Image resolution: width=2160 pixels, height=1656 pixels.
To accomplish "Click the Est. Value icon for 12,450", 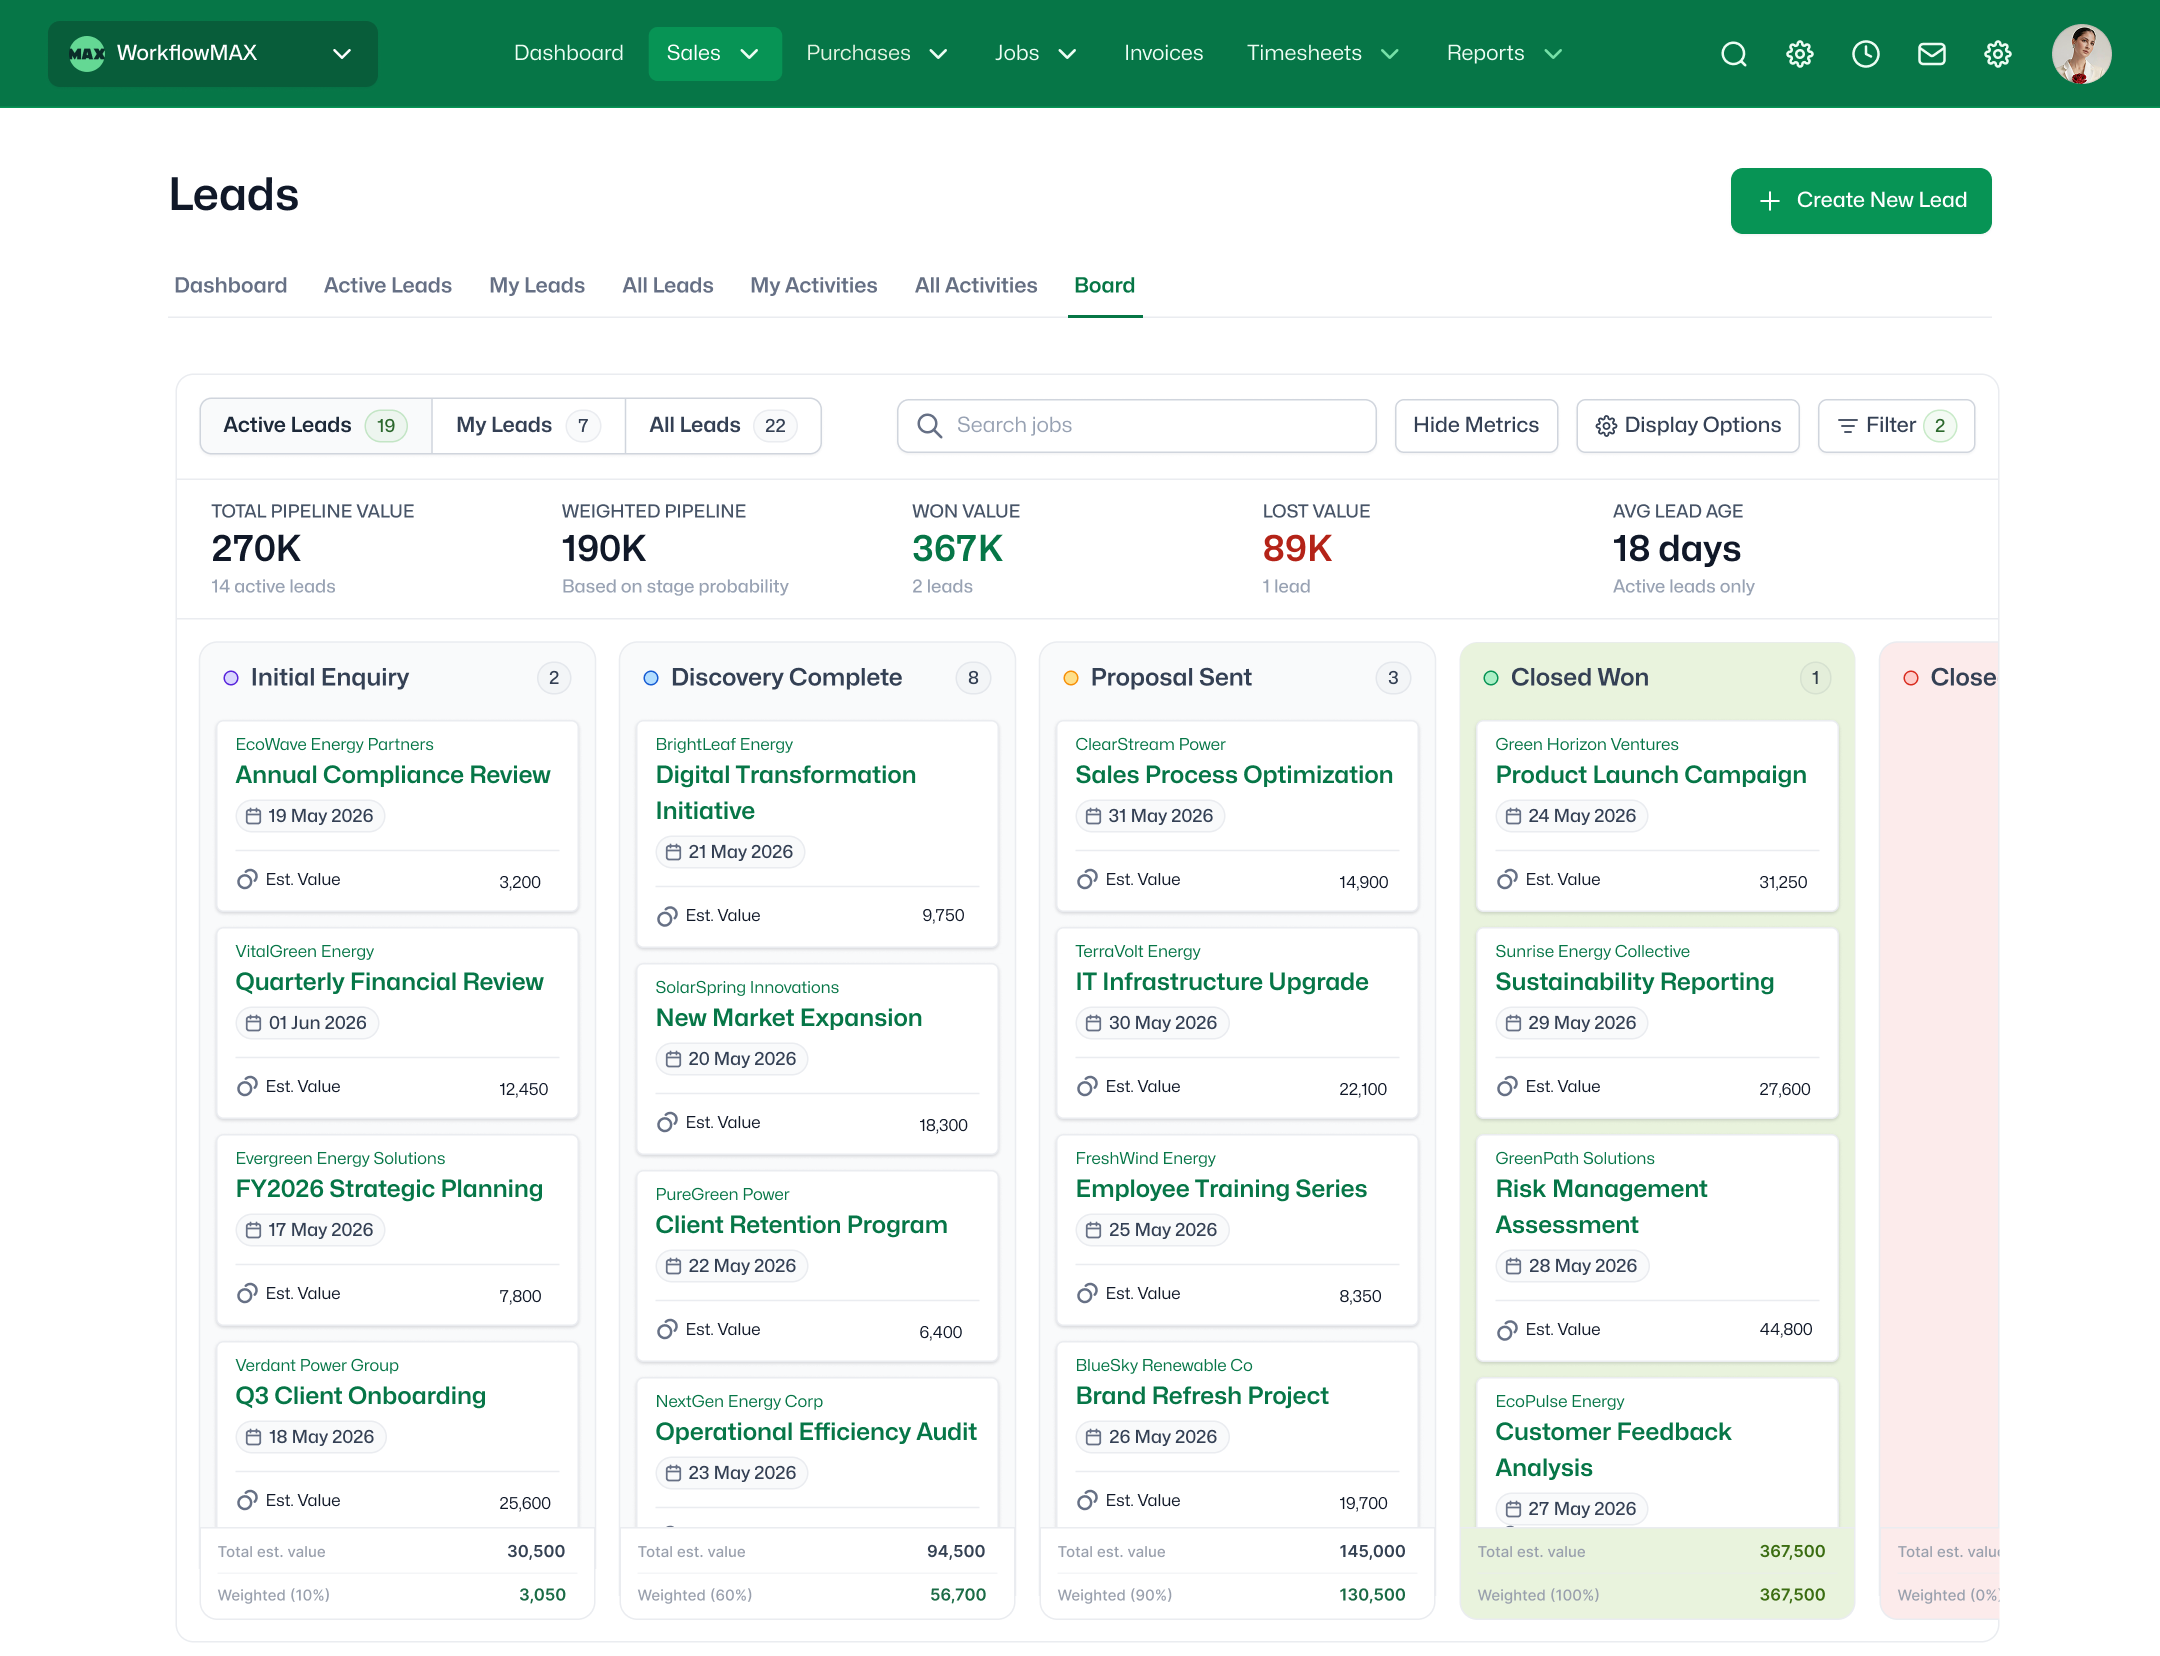I will pos(247,1087).
